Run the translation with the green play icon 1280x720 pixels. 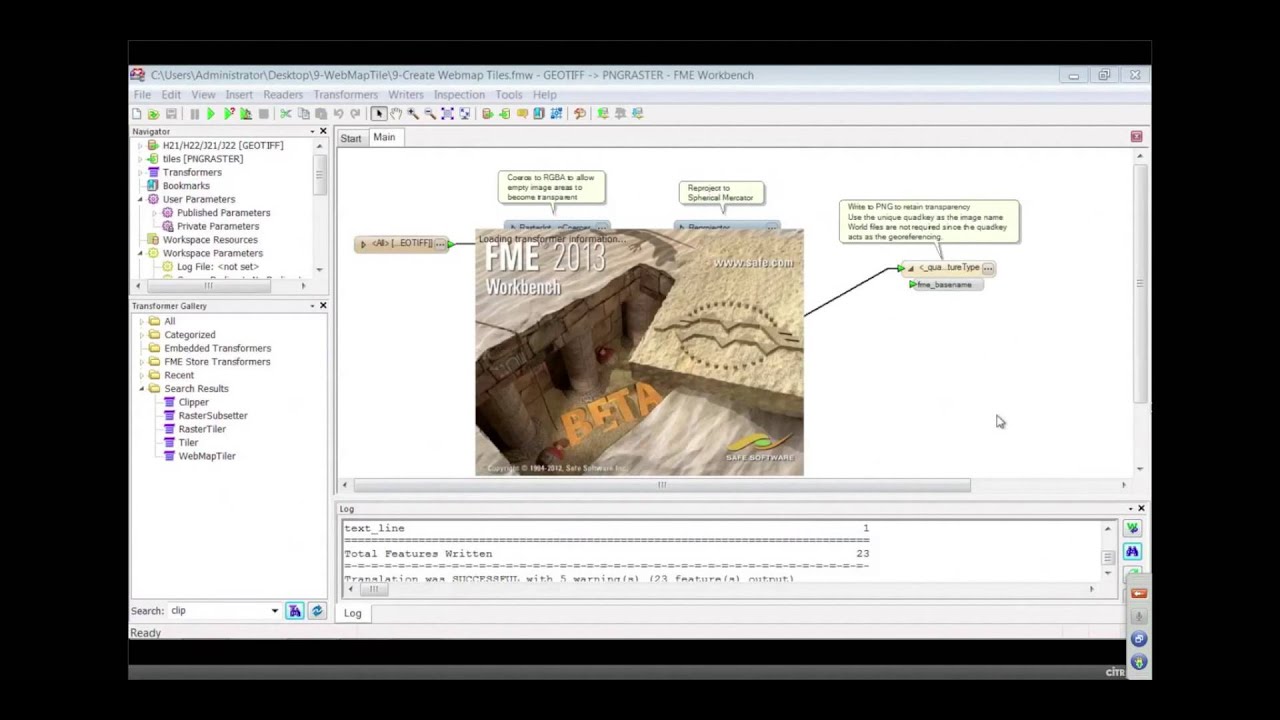[x=211, y=114]
